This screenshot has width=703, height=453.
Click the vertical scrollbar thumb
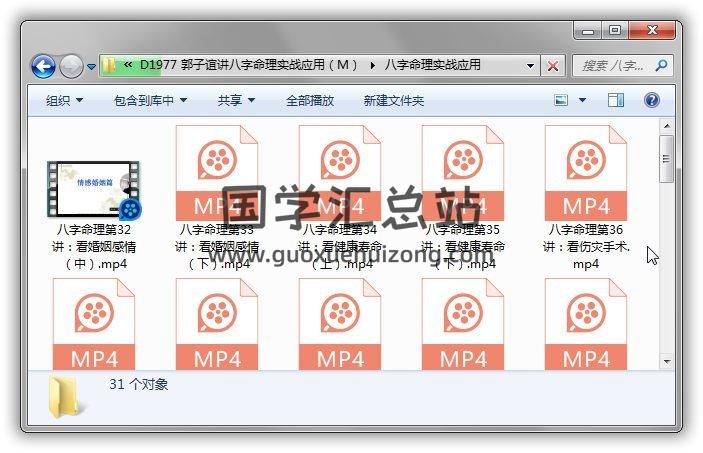(667, 158)
